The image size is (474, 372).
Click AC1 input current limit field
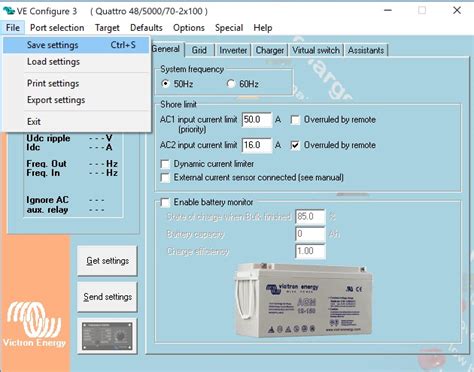tap(257, 120)
